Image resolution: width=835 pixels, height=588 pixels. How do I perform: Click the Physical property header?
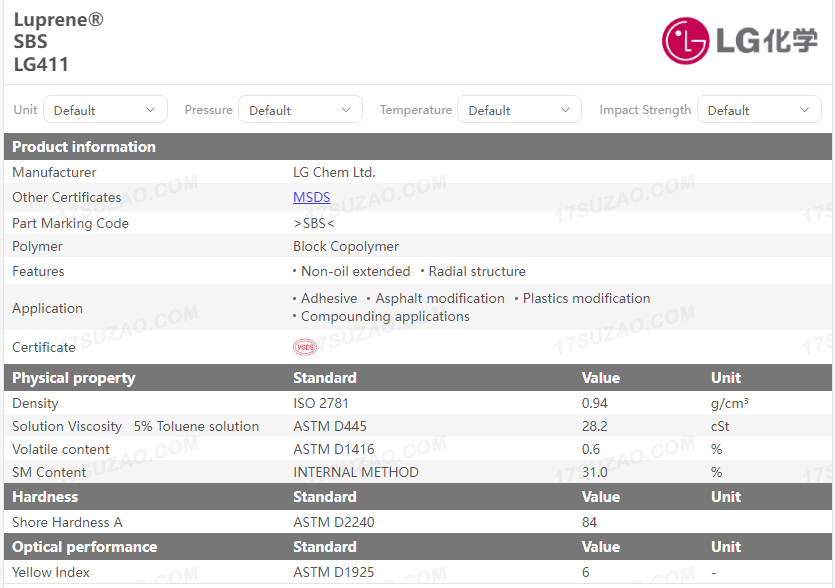tap(73, 378)
